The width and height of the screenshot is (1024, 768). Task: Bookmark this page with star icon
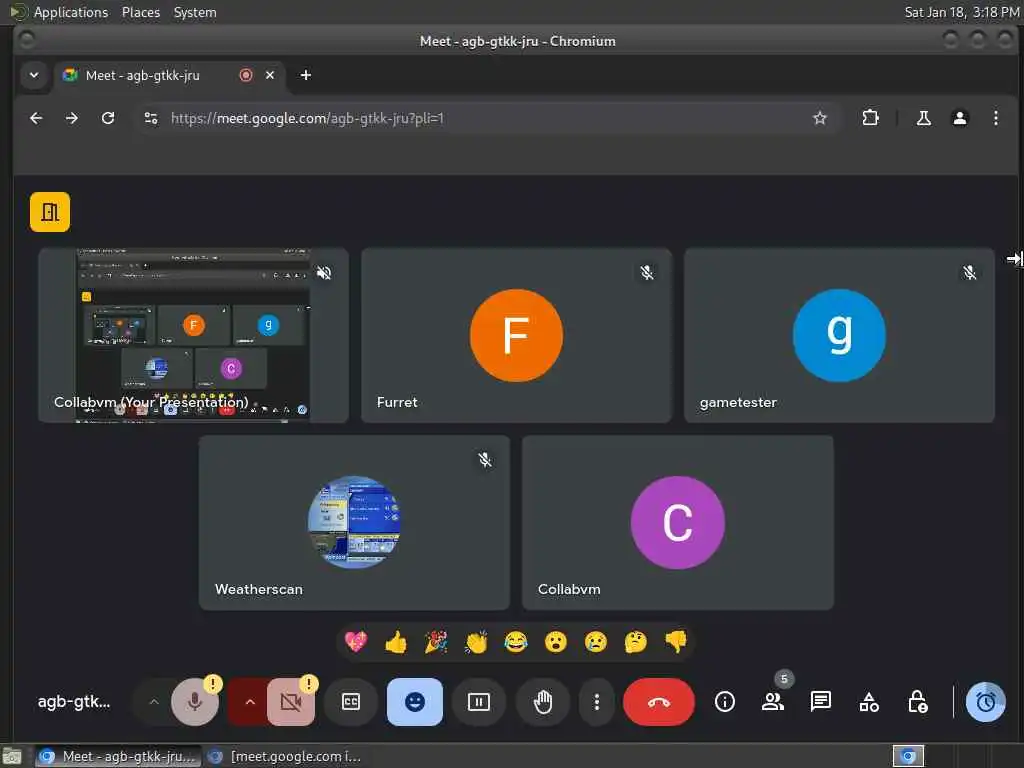click(x=820, y=118)
